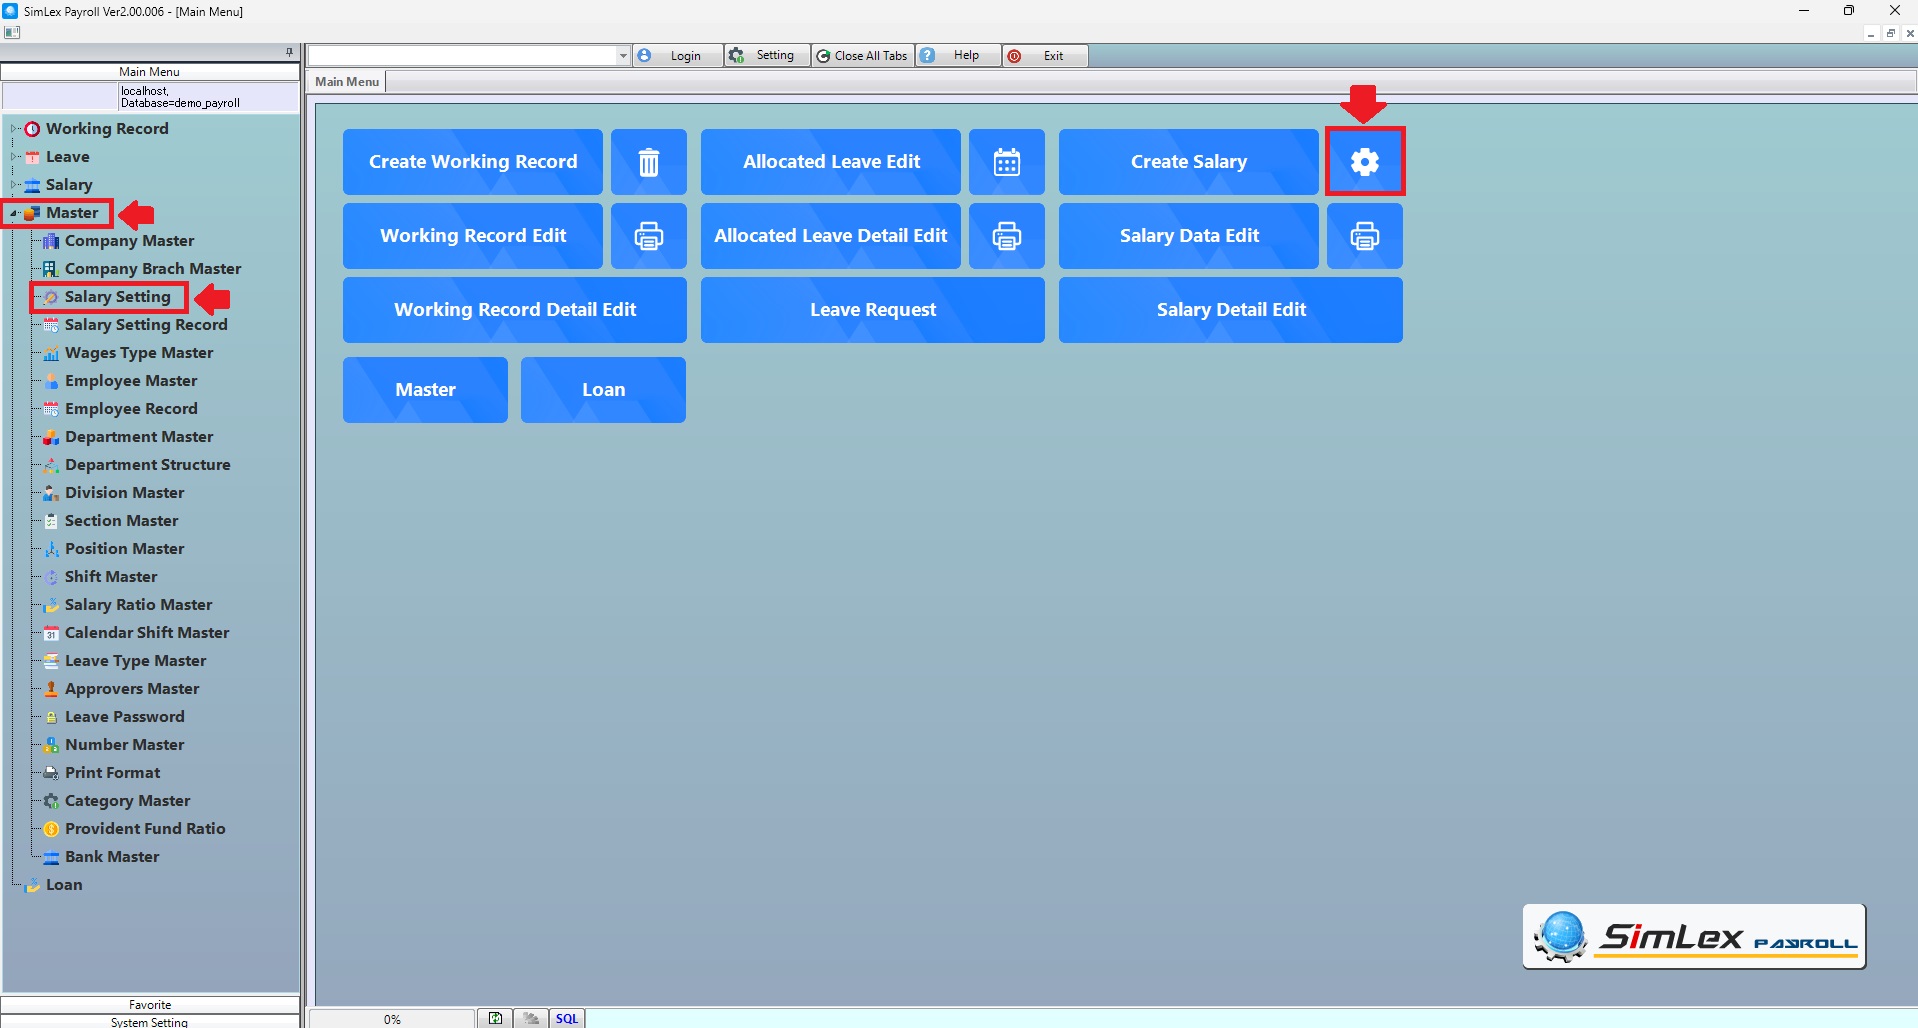
Task: Click the Leave Request button
Action: pos(872,310)
